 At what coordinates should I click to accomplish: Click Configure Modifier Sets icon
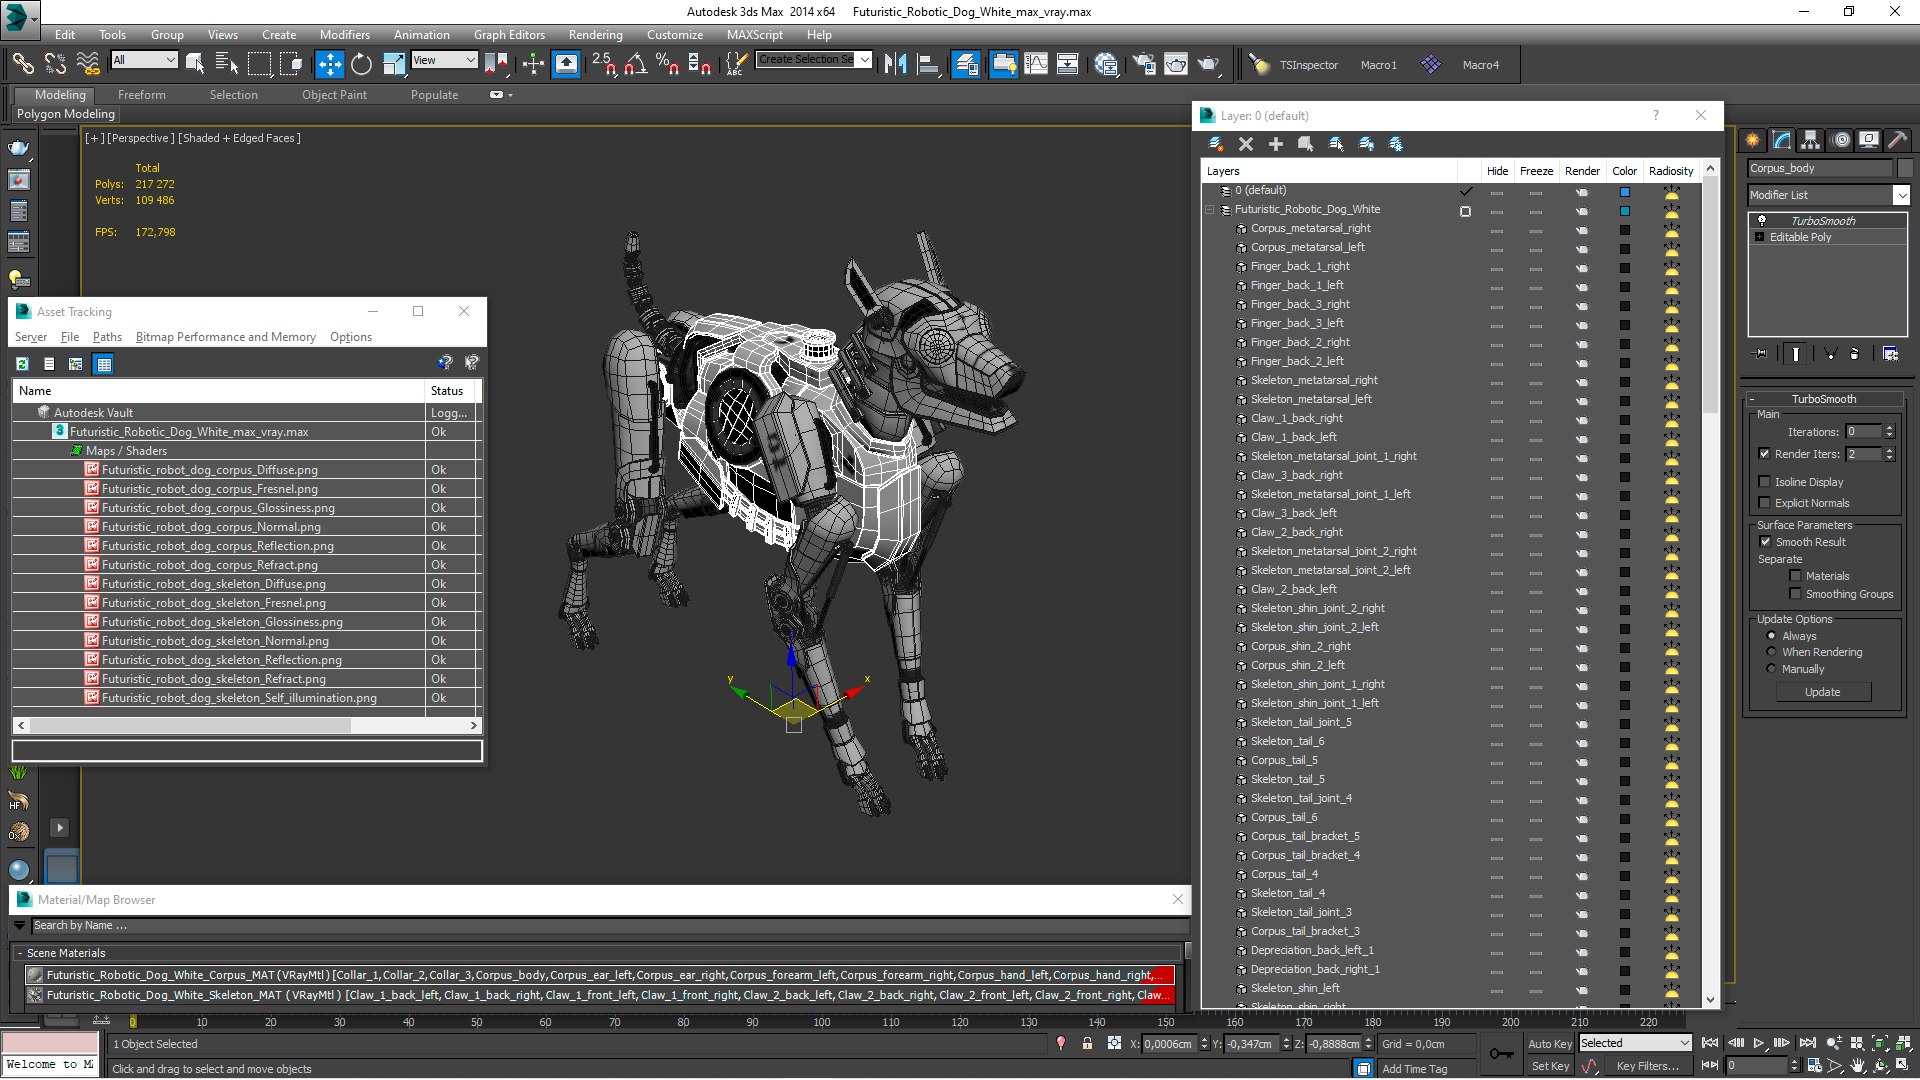(x=1890, y=354)
